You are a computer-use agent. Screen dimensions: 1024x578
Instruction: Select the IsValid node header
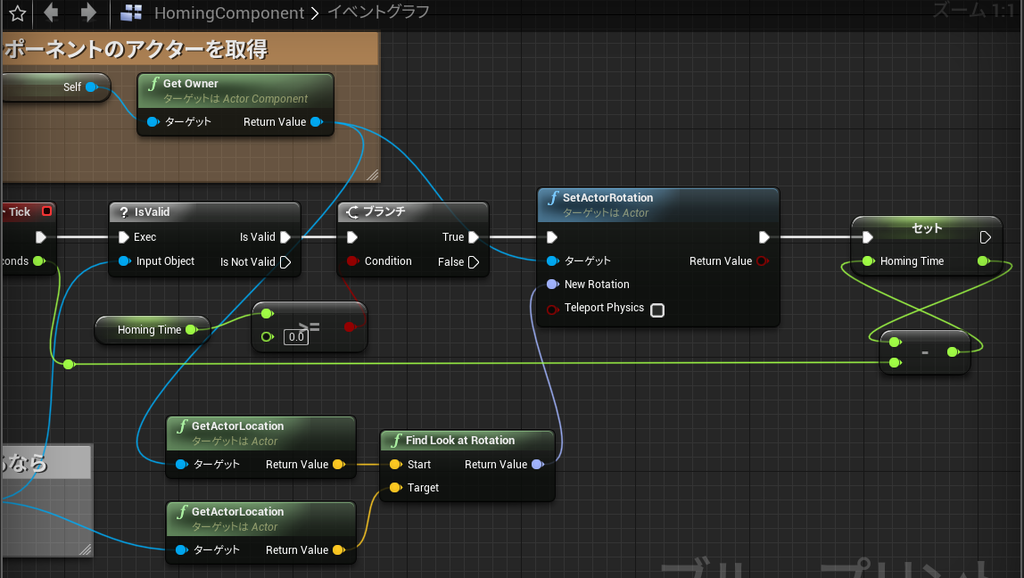204,212
